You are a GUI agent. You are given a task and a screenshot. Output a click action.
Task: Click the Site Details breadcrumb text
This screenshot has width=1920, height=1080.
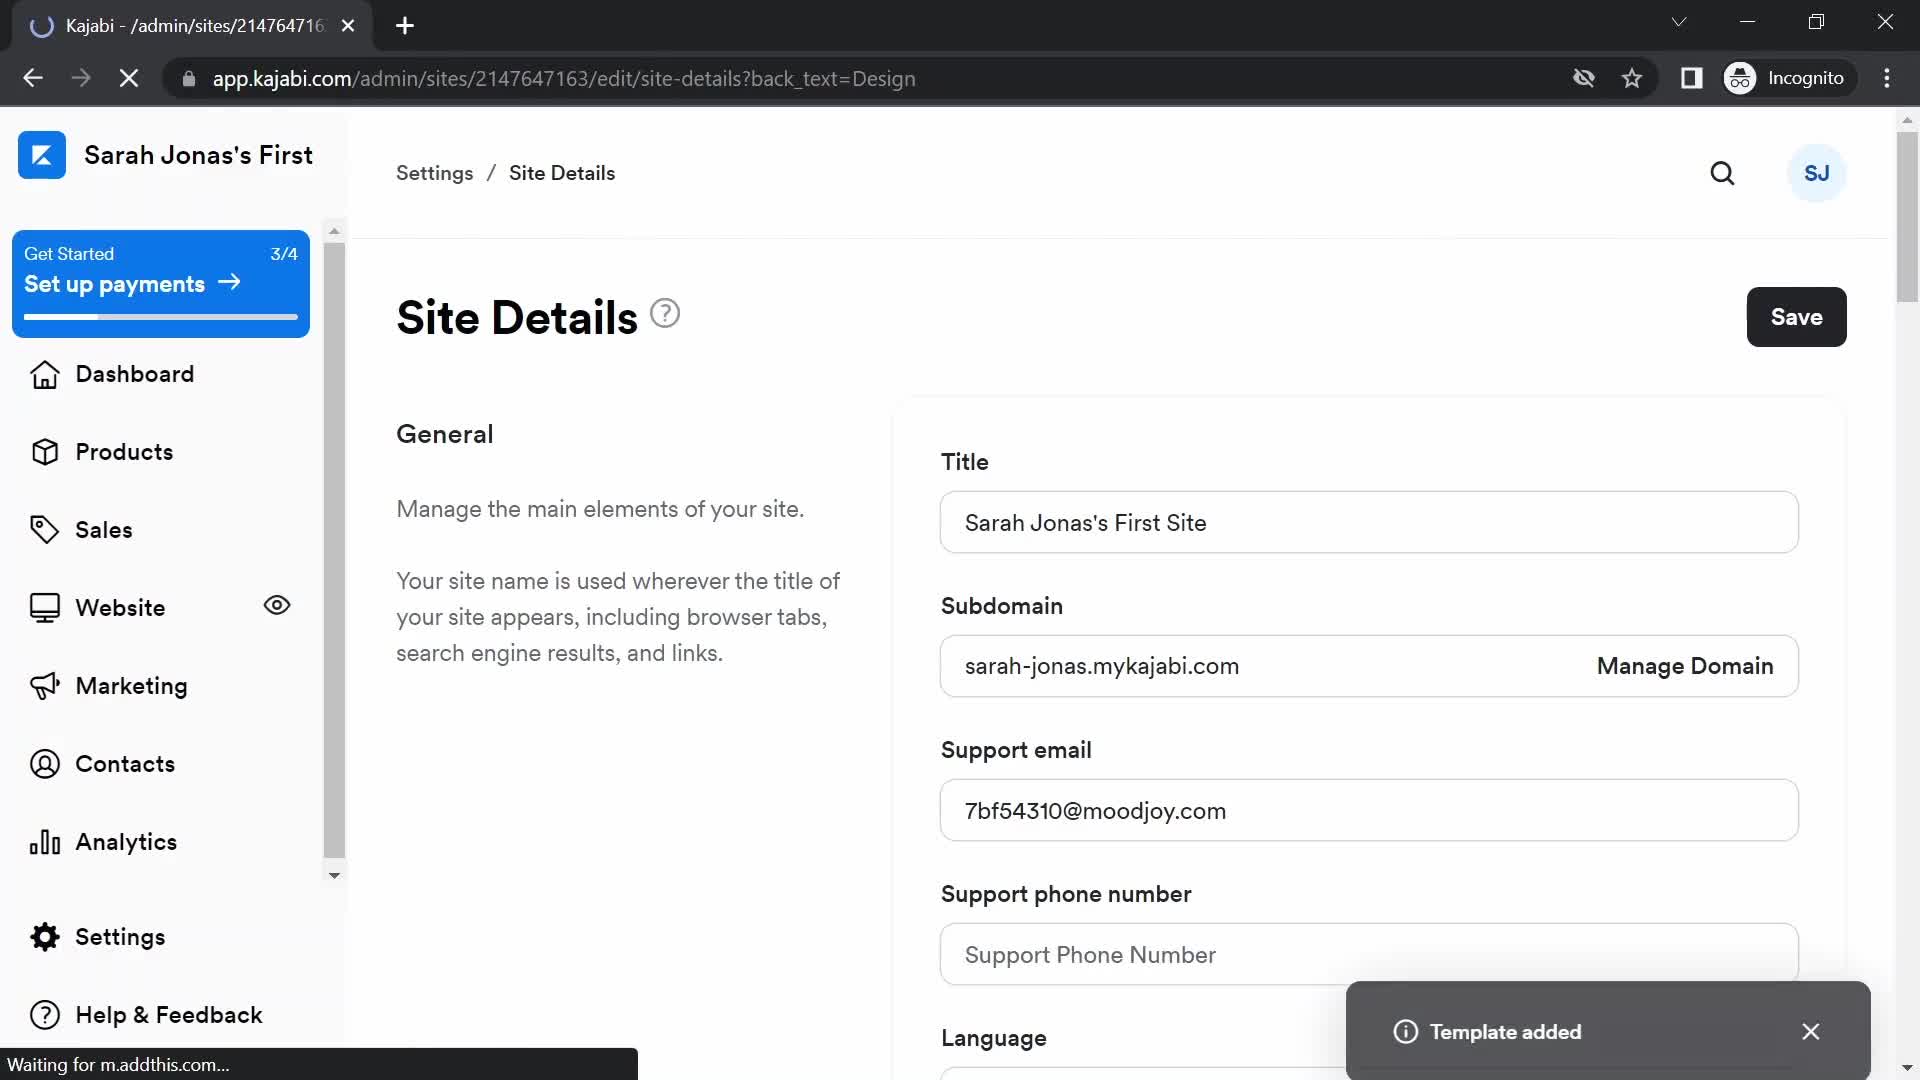coord(562,173)
